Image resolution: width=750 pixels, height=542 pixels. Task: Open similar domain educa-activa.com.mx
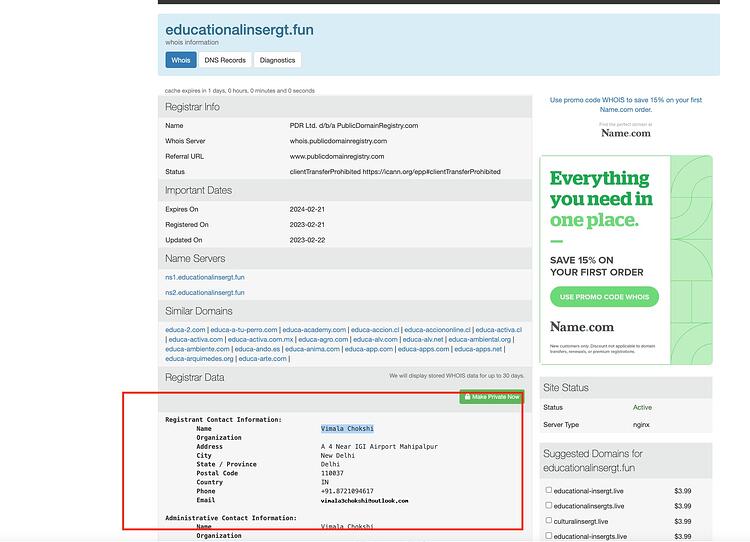point(260,339)
